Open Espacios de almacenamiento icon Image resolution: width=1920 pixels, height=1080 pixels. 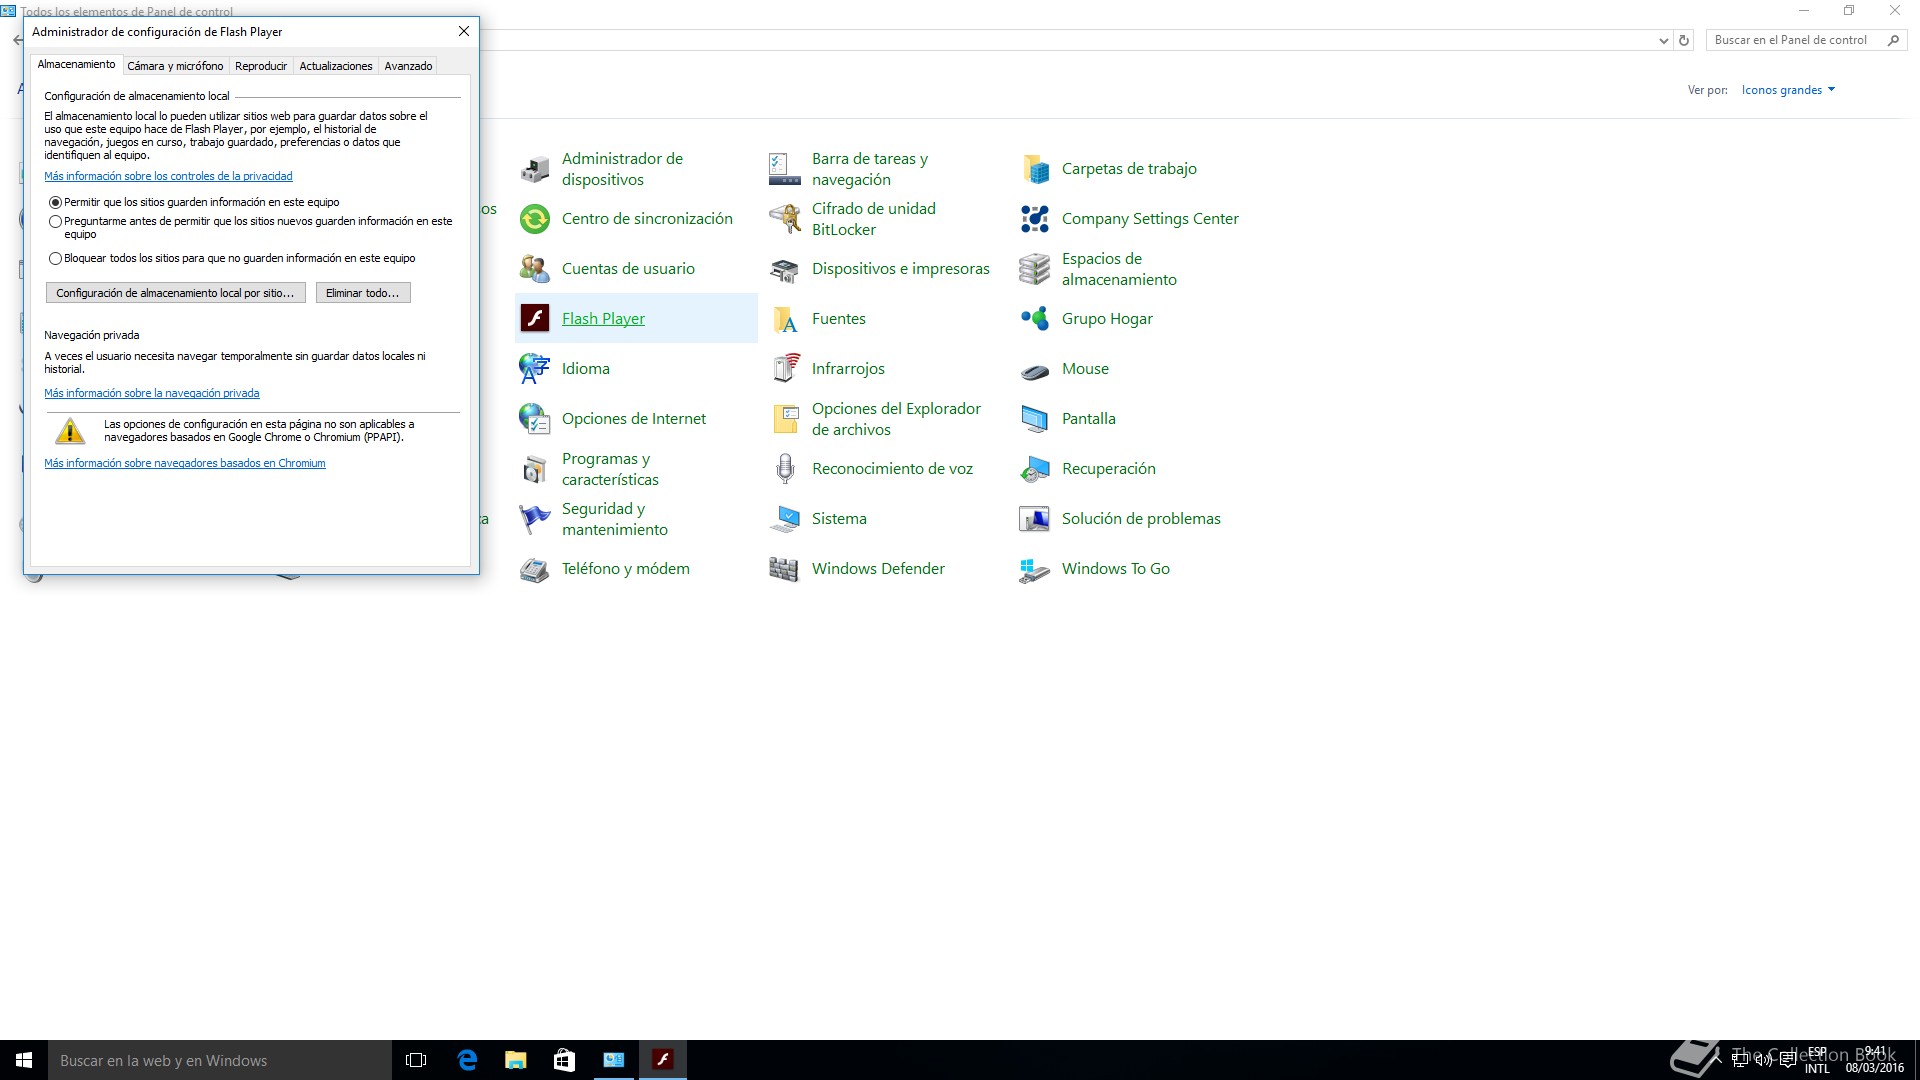point(1035,269)
